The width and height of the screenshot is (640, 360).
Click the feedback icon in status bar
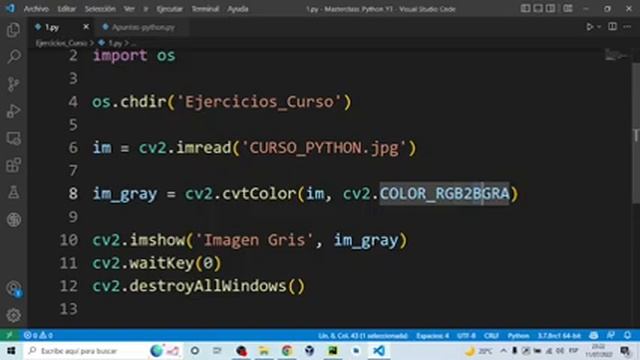(x=611, y=335)
